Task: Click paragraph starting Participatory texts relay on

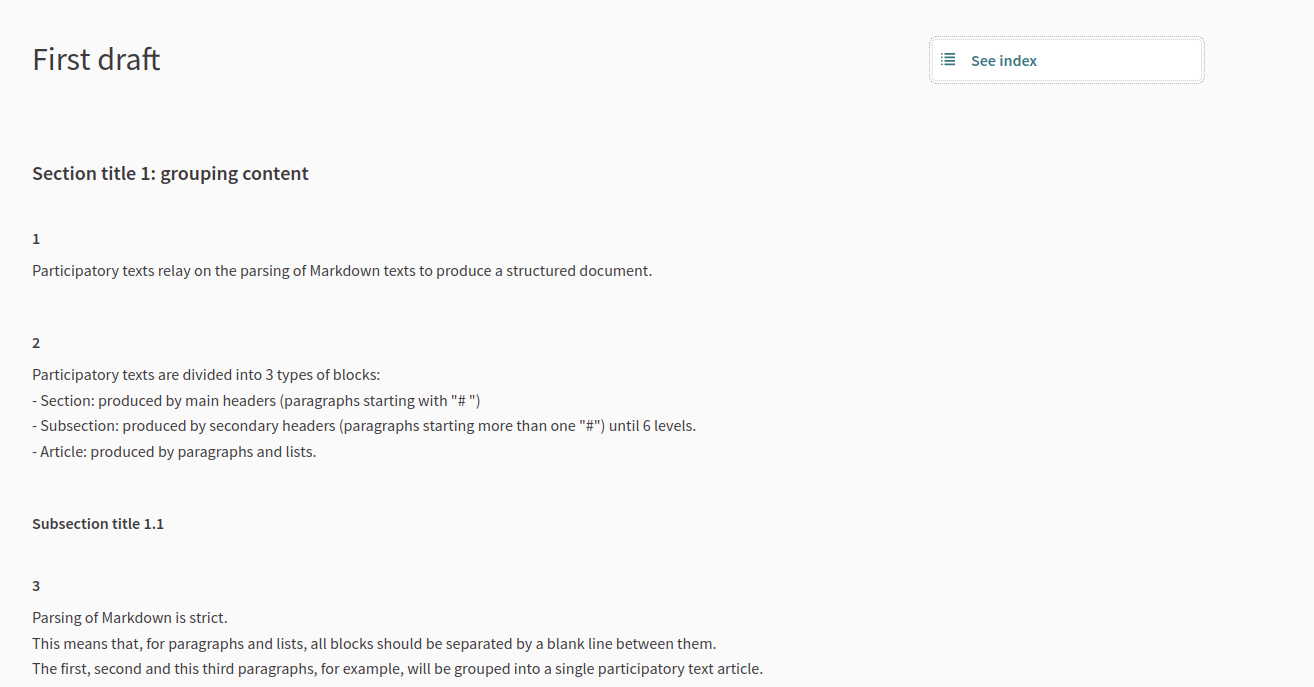Action: coord(342,271)
